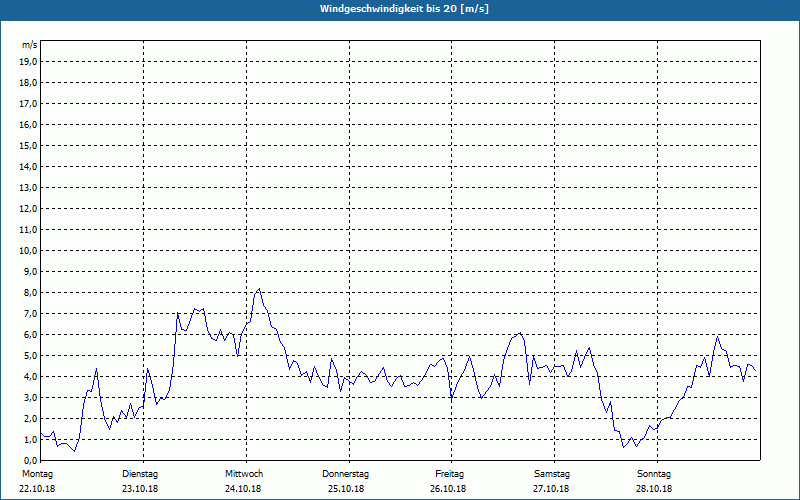This screenshot has width=800, height=500.
Task: Select the 7,0 y-axis label
Action: [31, 313]
